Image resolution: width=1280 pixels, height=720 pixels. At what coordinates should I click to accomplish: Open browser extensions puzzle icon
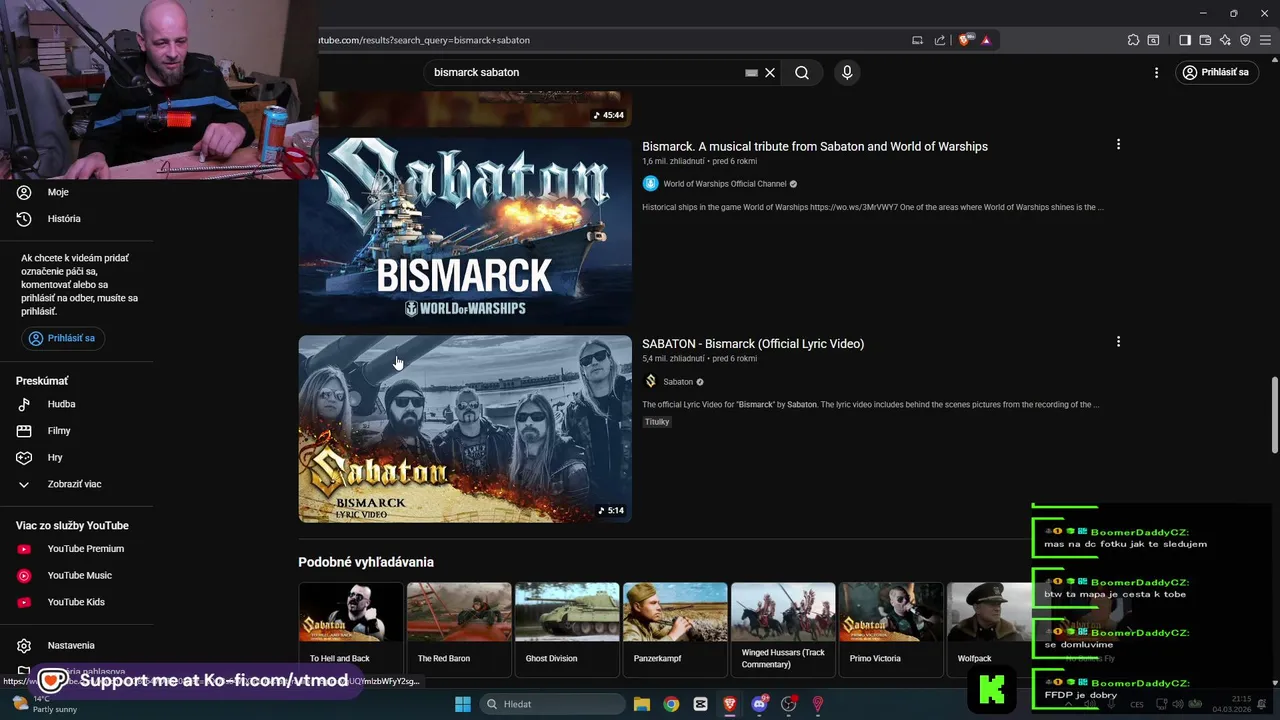tap(1133, 40)
